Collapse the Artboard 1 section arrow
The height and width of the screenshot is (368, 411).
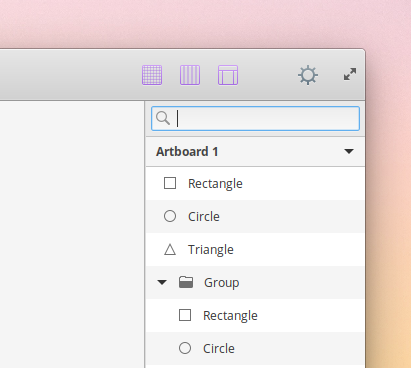pyautogui.click(x=349, y=151)
